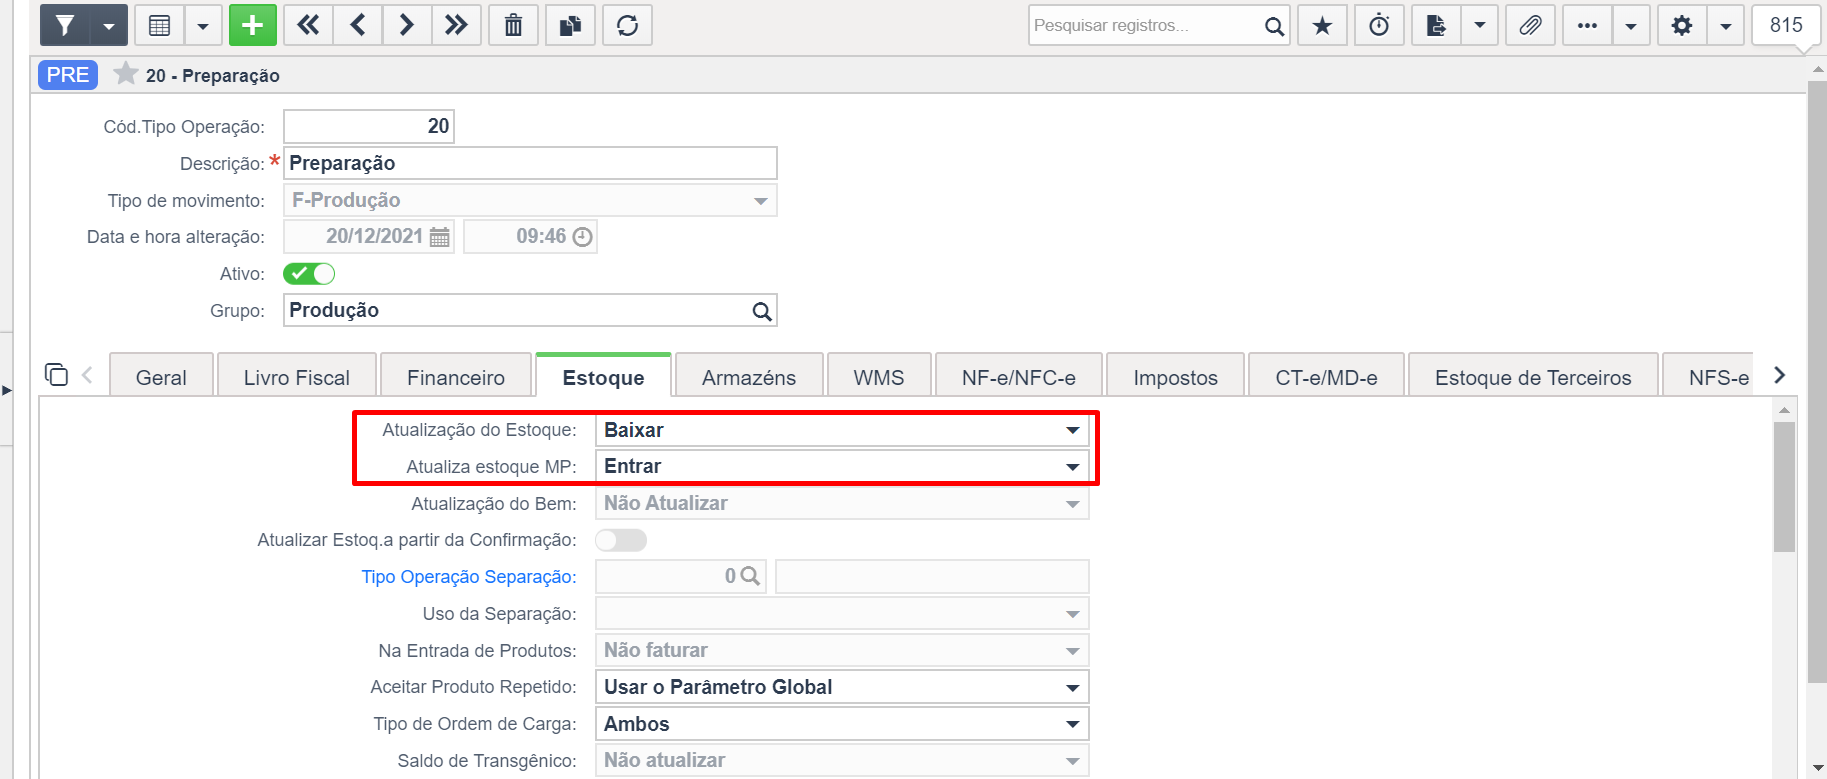Click the search magnifier in toolbar
The image size is (1827, 779).
1274,26
